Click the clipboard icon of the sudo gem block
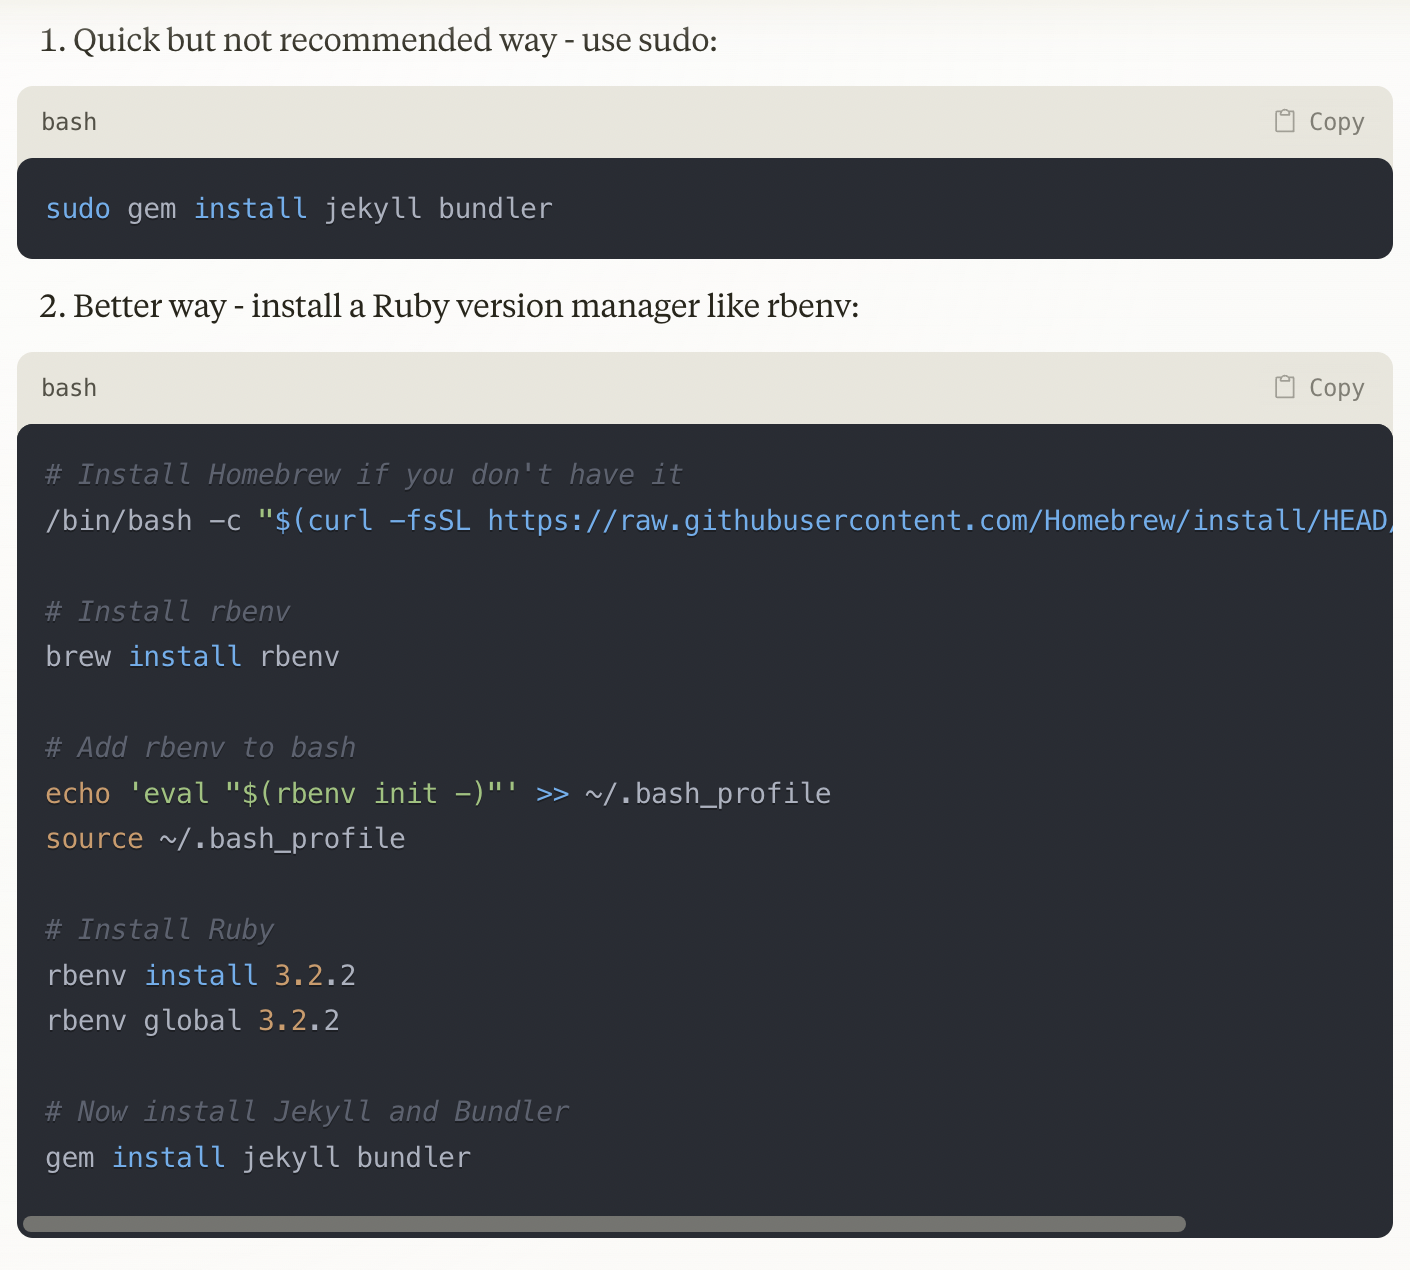 (x=1285, y=121)
